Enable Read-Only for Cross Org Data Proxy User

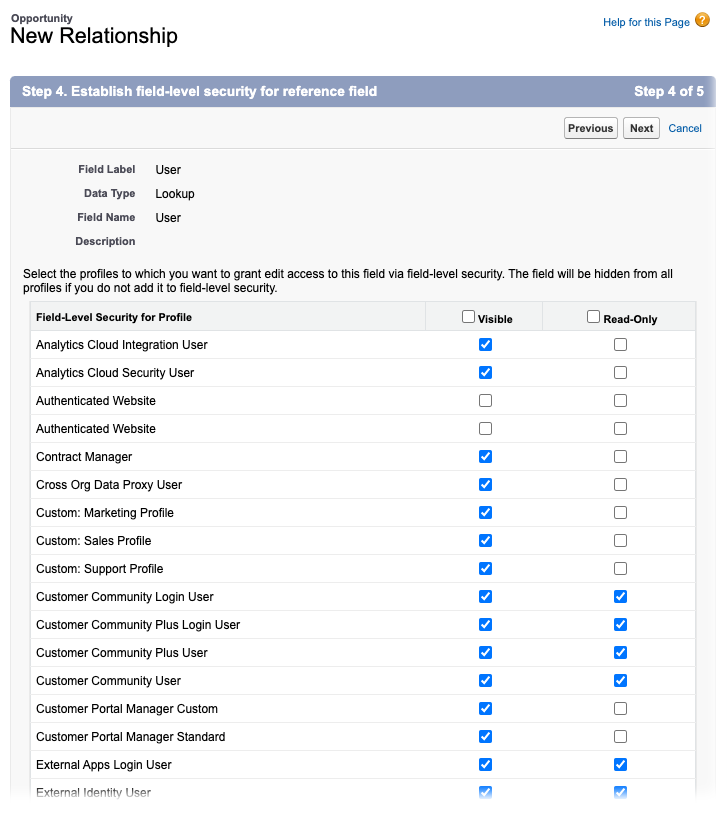620,484
